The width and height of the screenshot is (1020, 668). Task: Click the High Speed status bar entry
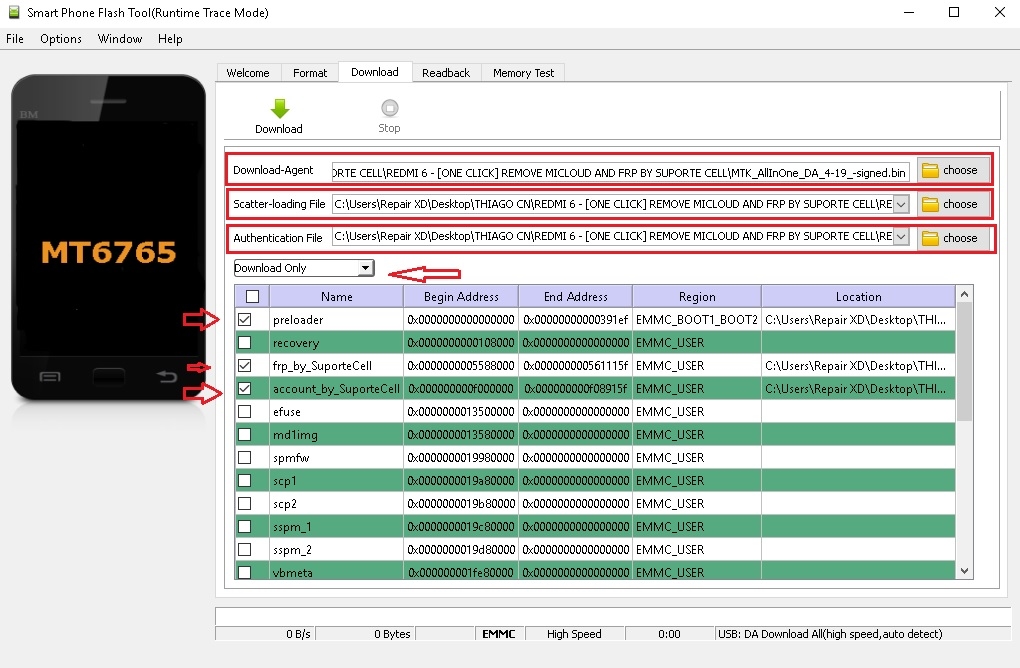pos(574,634)
